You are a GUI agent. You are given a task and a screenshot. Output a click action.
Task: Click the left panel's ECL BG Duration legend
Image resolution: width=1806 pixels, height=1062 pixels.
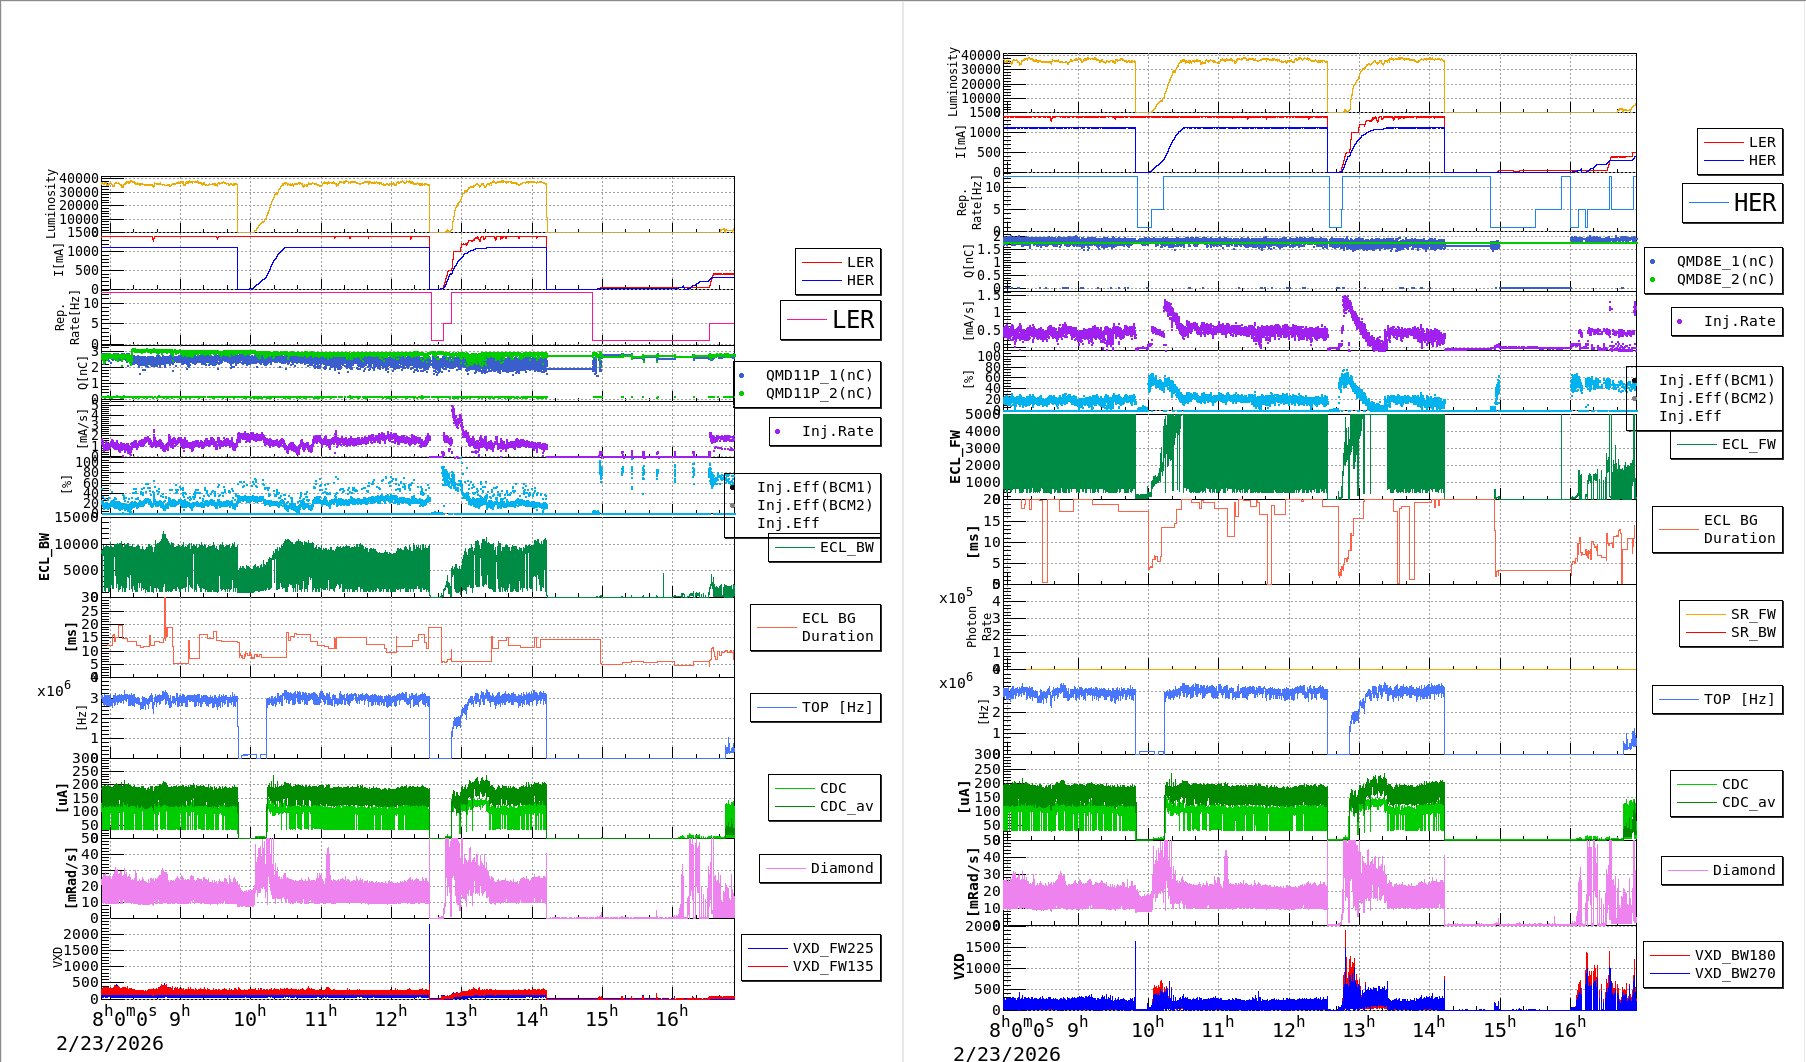(x=816, y=627)
